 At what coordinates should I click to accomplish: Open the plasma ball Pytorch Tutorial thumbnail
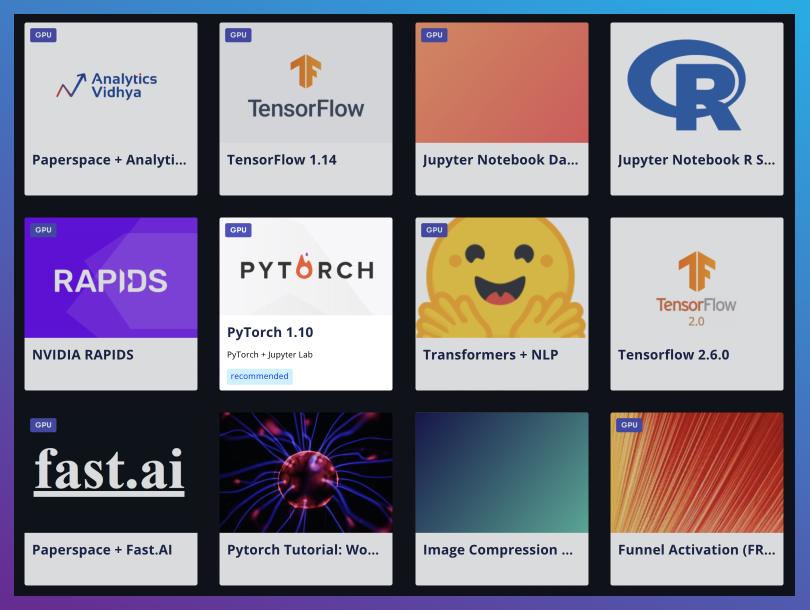(306, 473)
